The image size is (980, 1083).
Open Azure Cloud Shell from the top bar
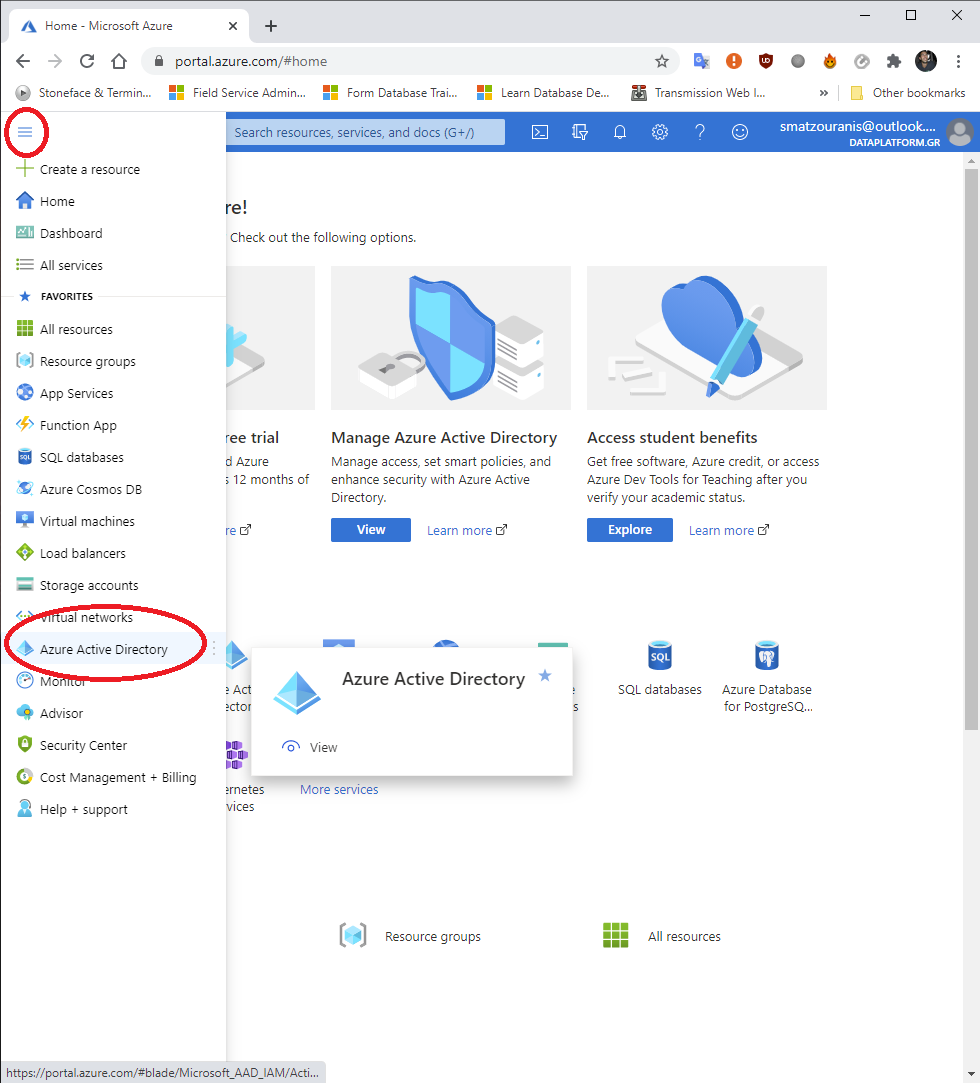click(540, 131)
